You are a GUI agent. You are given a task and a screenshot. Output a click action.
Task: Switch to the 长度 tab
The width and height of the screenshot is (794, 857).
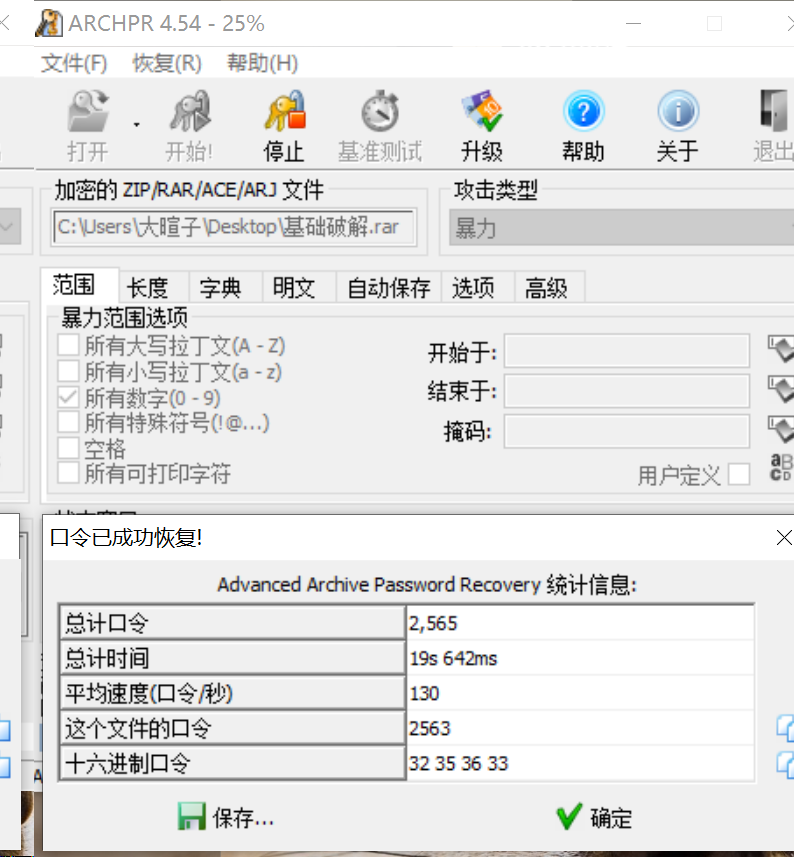154,287
